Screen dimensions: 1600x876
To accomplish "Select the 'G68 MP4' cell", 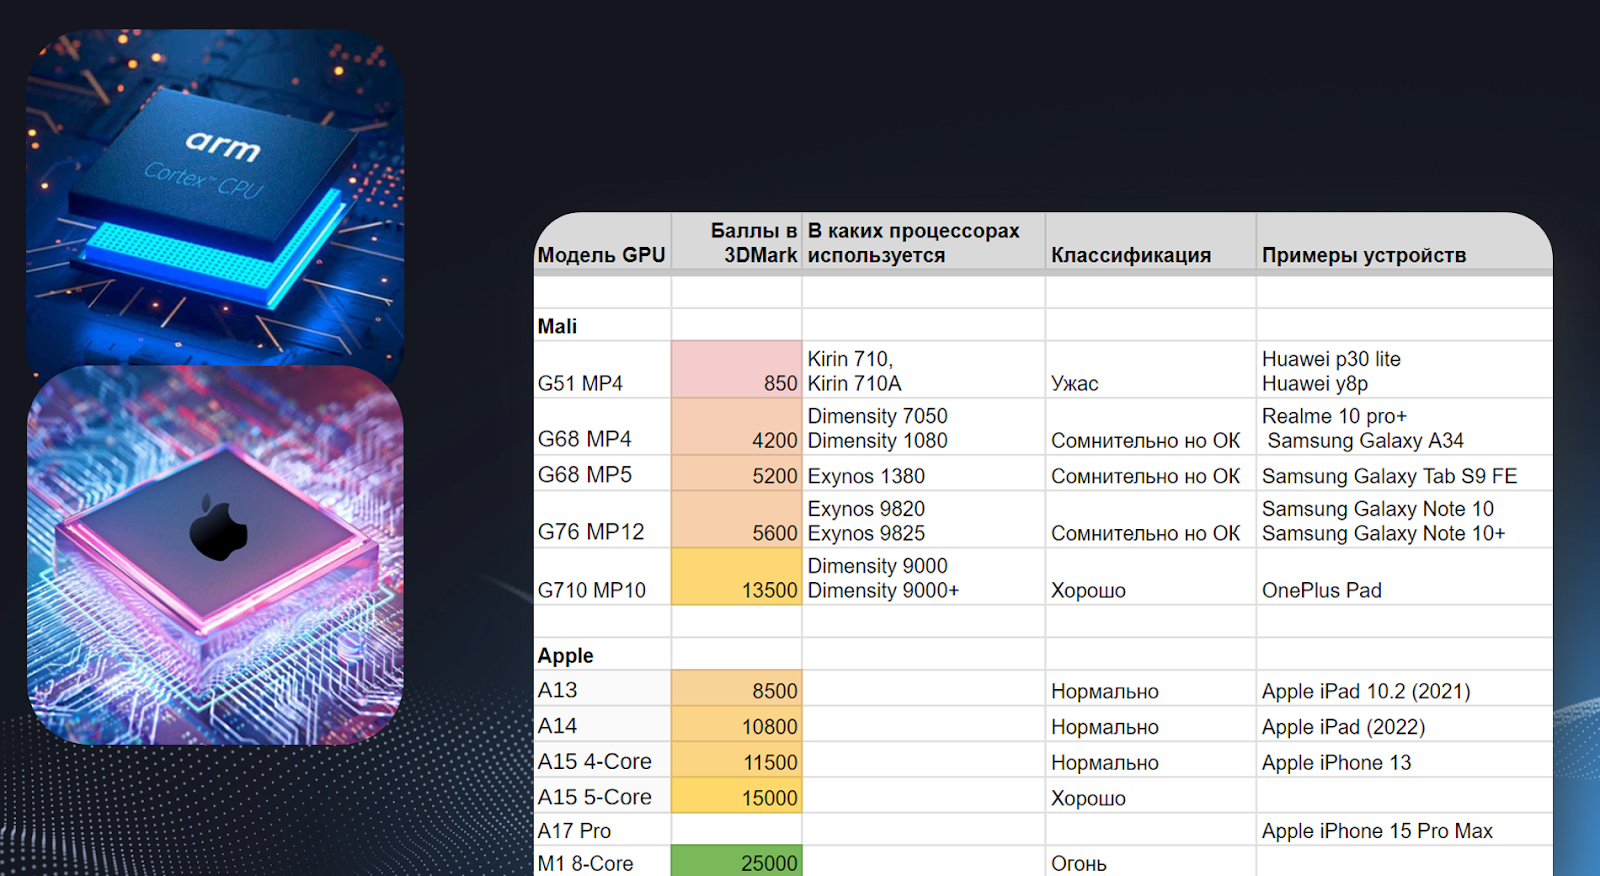I will pos(602,427).
